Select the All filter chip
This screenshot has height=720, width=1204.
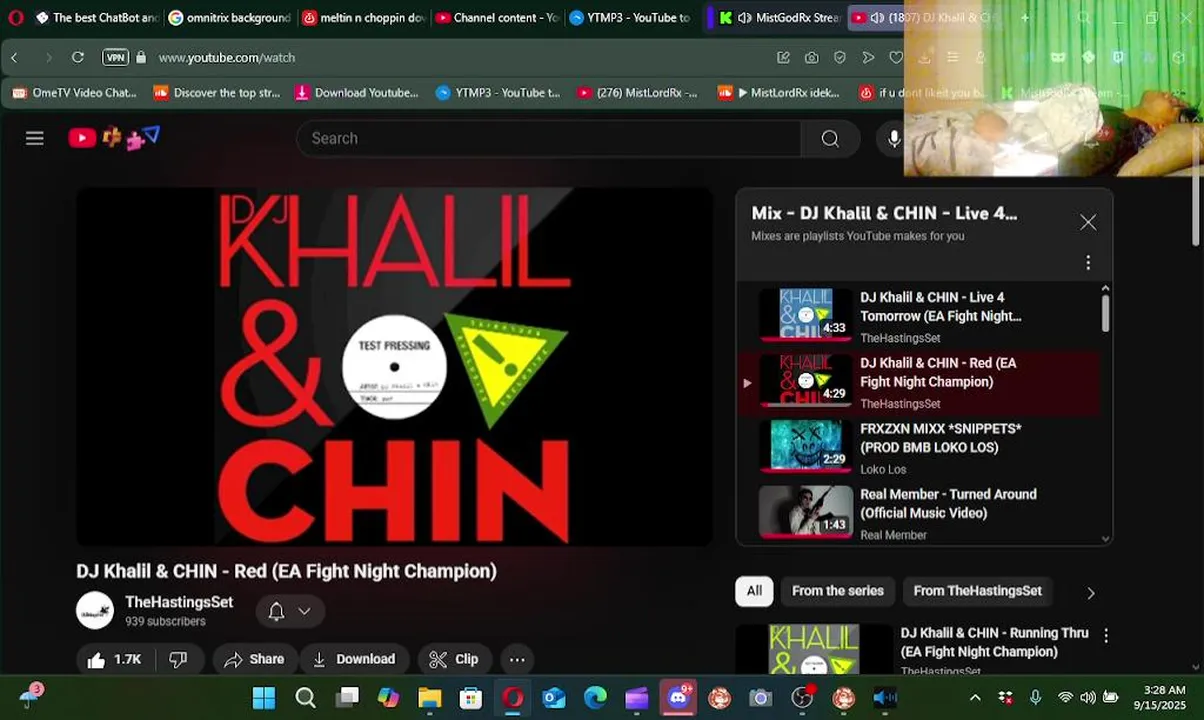coord(754,591)
